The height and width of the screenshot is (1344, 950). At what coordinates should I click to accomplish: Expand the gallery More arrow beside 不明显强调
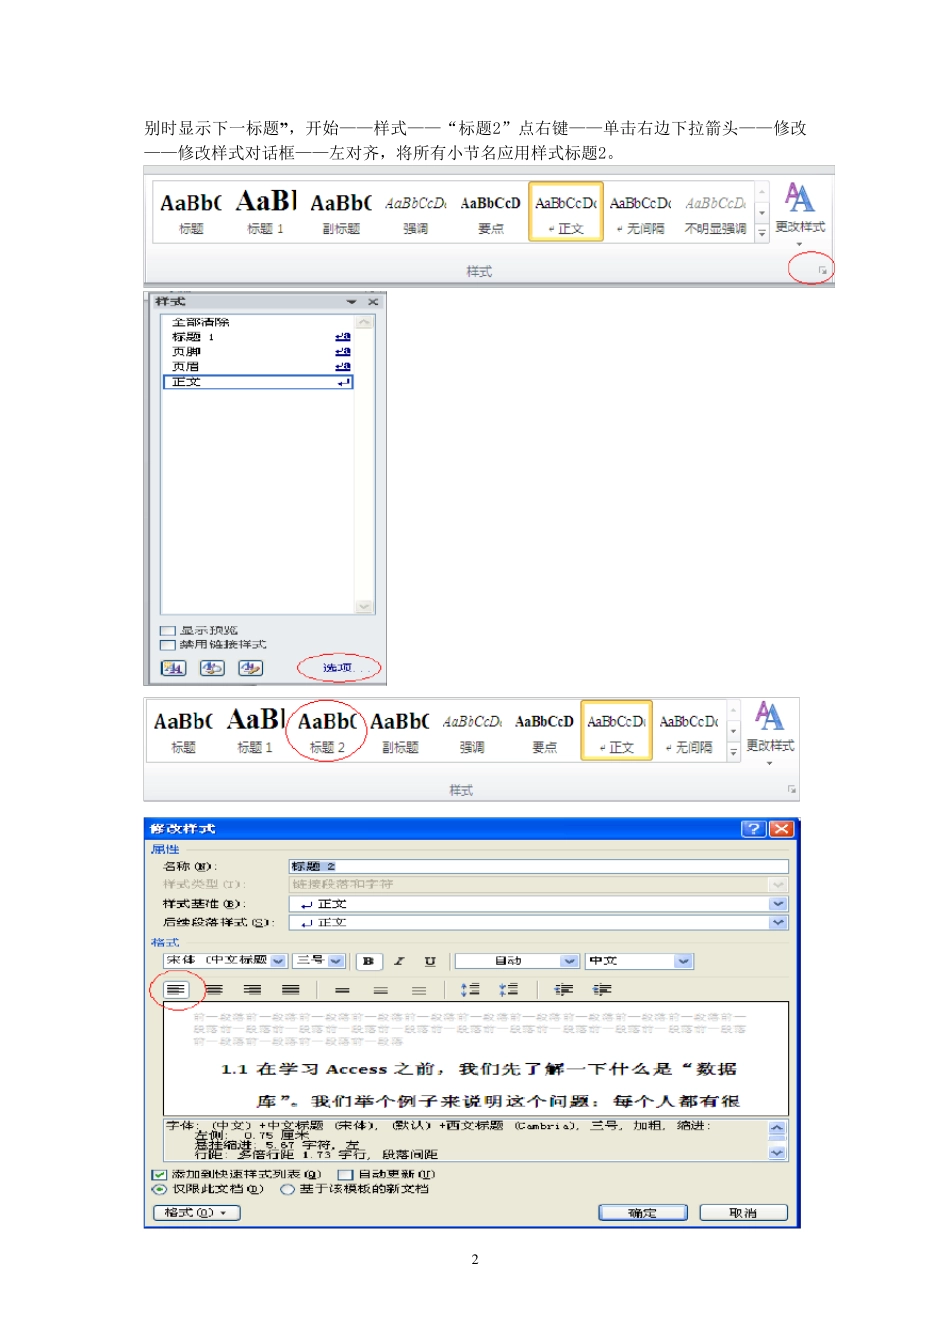[x=762, y=233]
